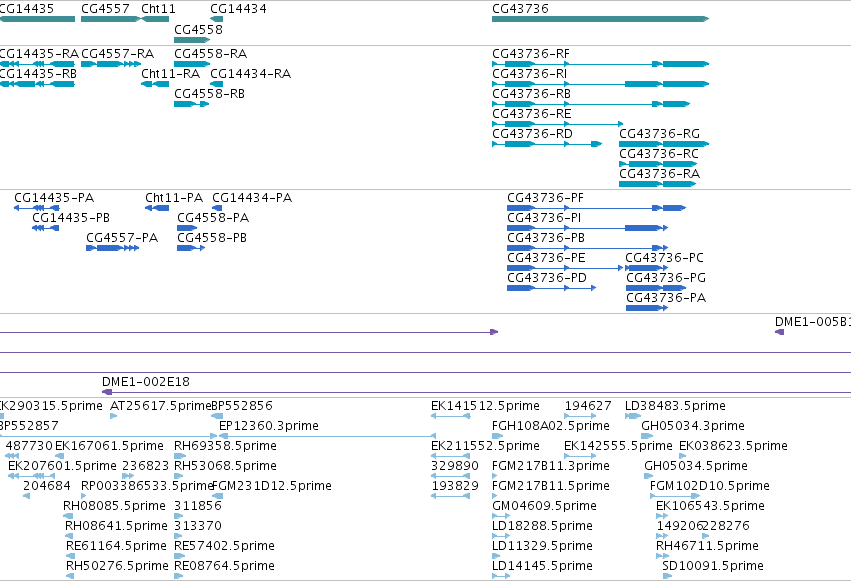
Task: Click protein CG43736-PA
Action: point(647,308)
